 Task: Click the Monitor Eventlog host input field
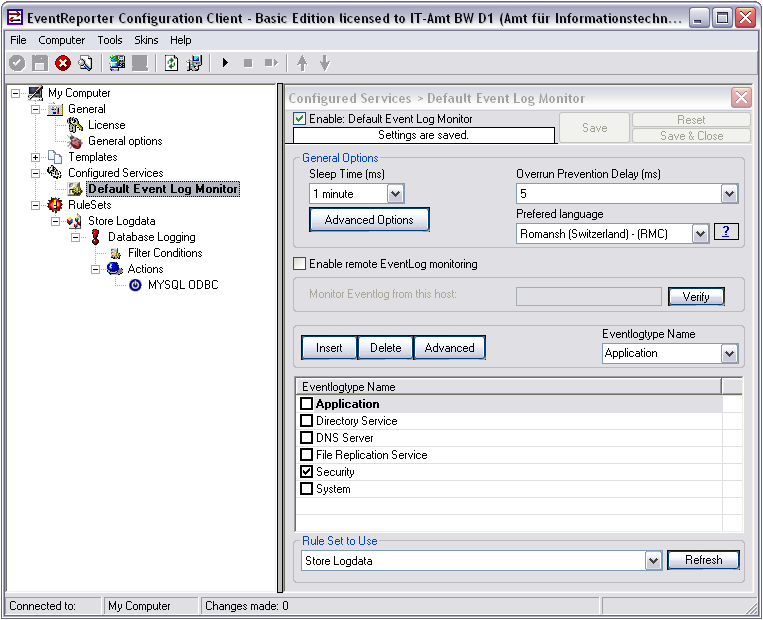pyautogui.click(x=589, y=296)
